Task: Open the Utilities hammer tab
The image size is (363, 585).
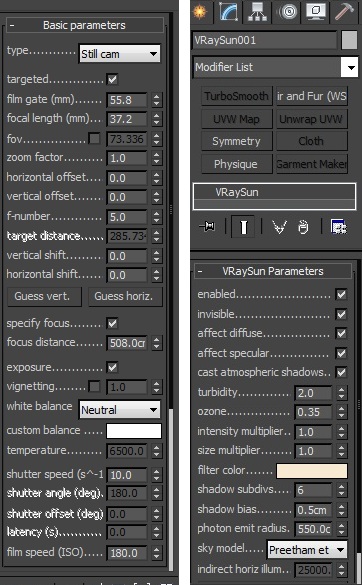Action: click(x=344, y=12)
